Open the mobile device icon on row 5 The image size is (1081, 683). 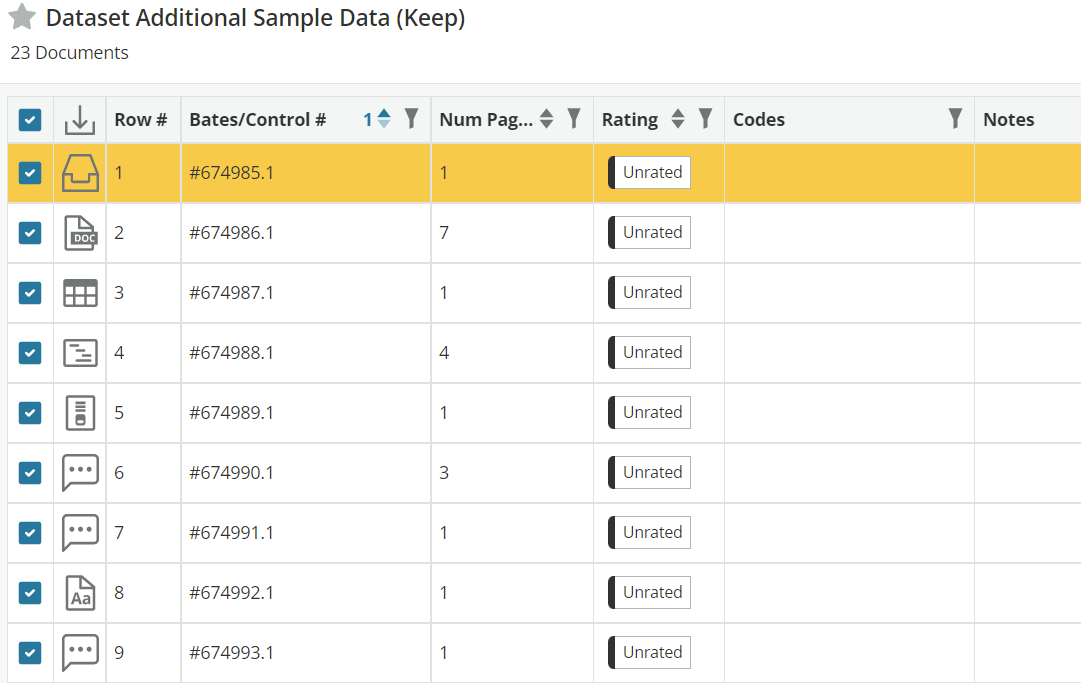(79, 412)
